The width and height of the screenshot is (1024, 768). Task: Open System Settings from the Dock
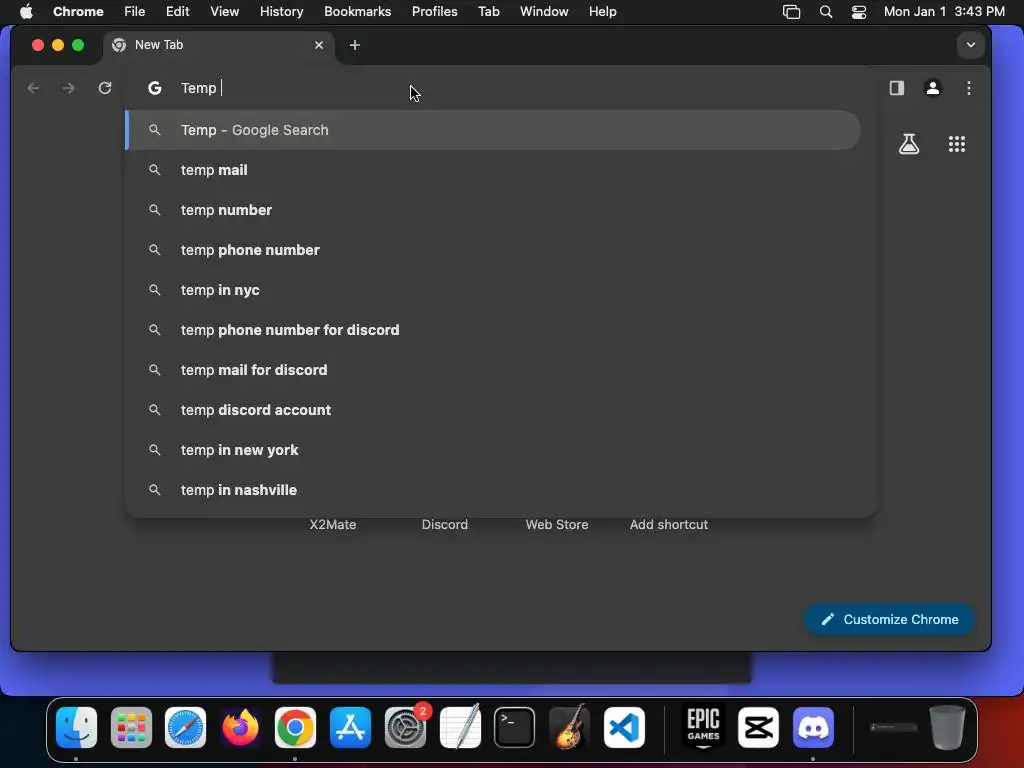pyautogui.click(x=406, y=727)
